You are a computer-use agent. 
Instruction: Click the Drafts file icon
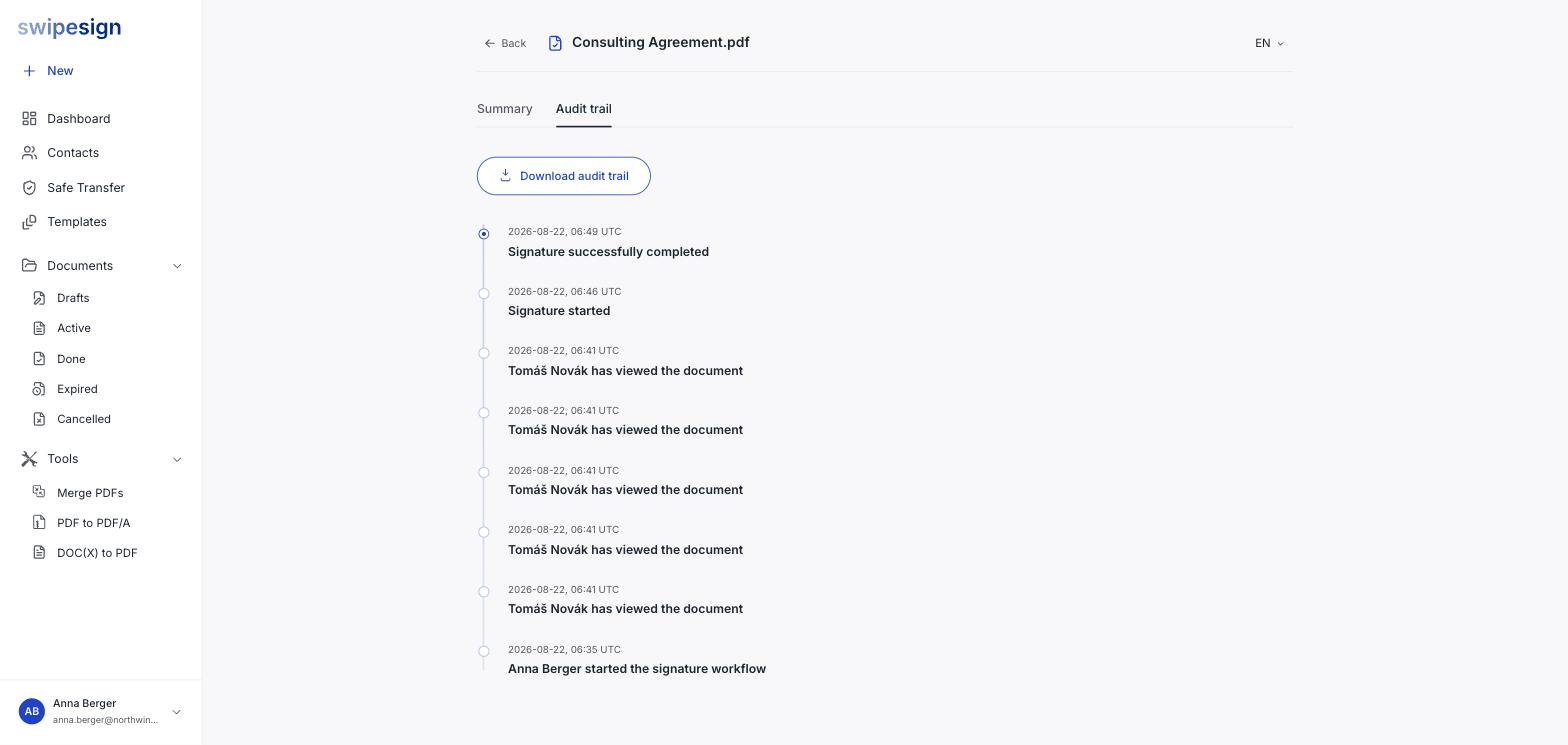point(39,298)
